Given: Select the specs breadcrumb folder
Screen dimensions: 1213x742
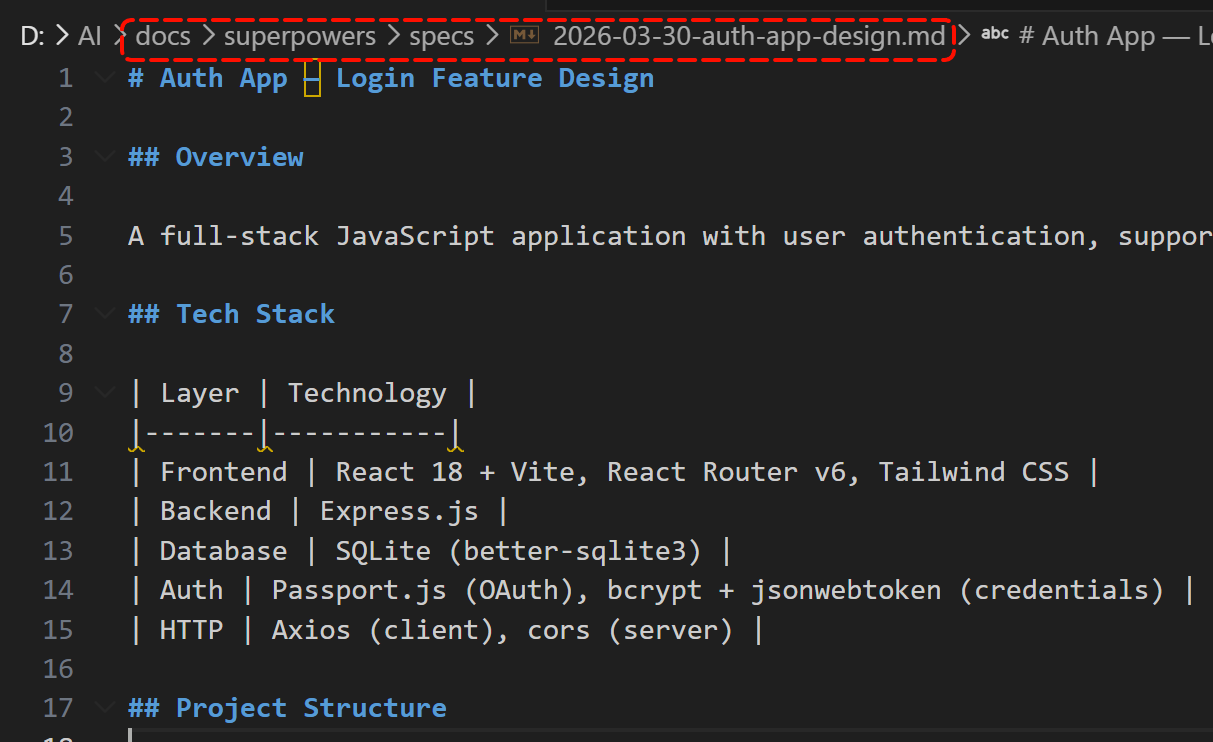Looking at the screenshot, I should (442, 37).
